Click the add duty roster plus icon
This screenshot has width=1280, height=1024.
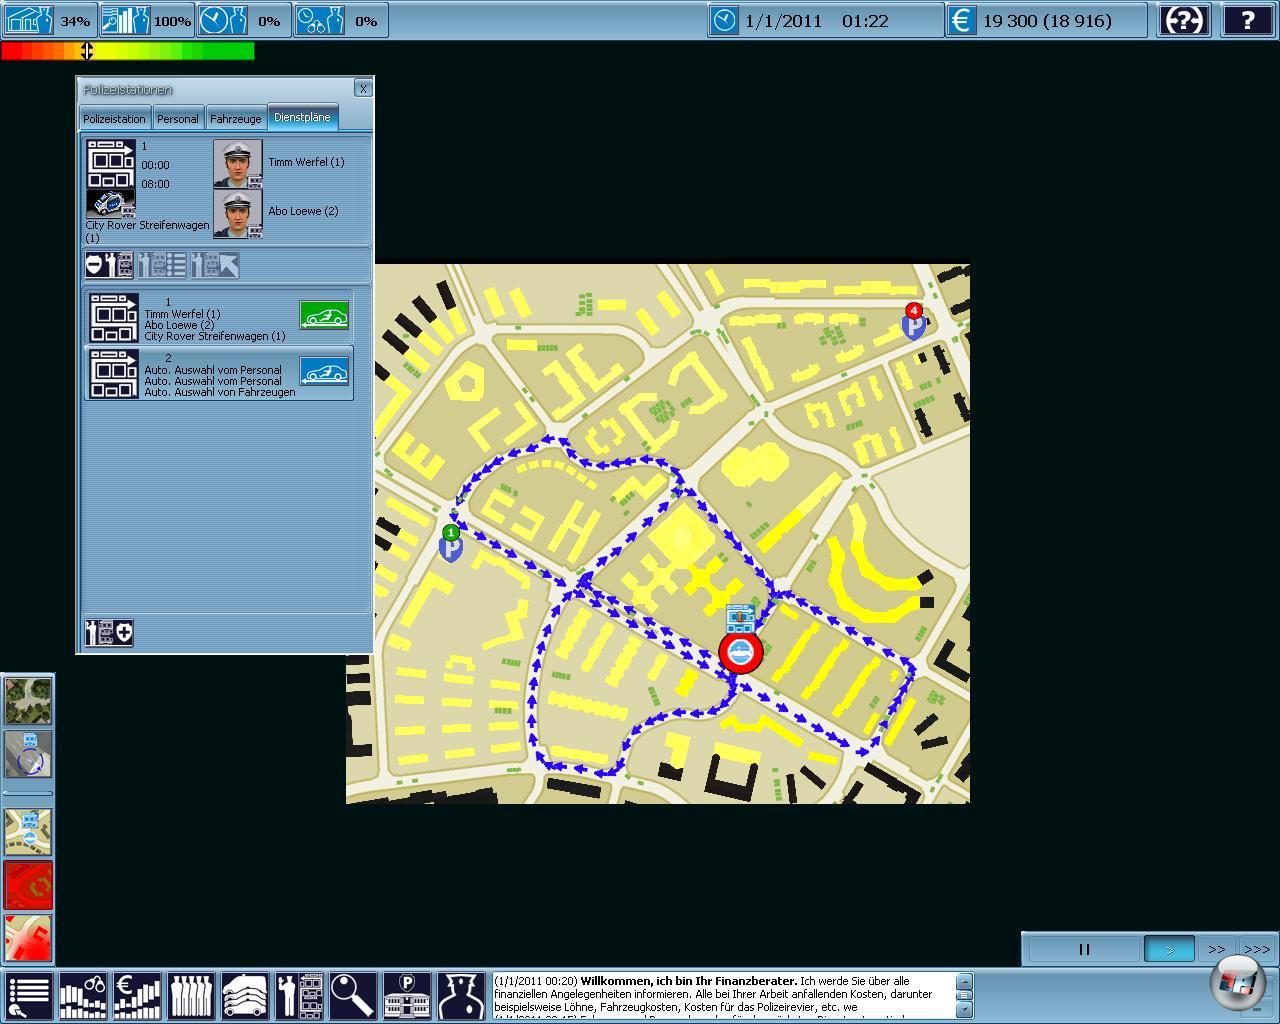(x=110, y=632)
